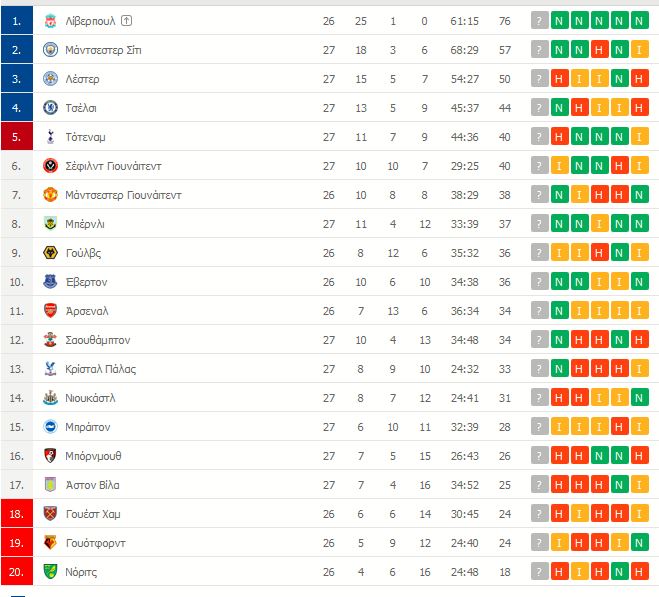
Task: Open the Μάντσεστερ Γιουνάιτεντ team link
Action: coord(123,195)
